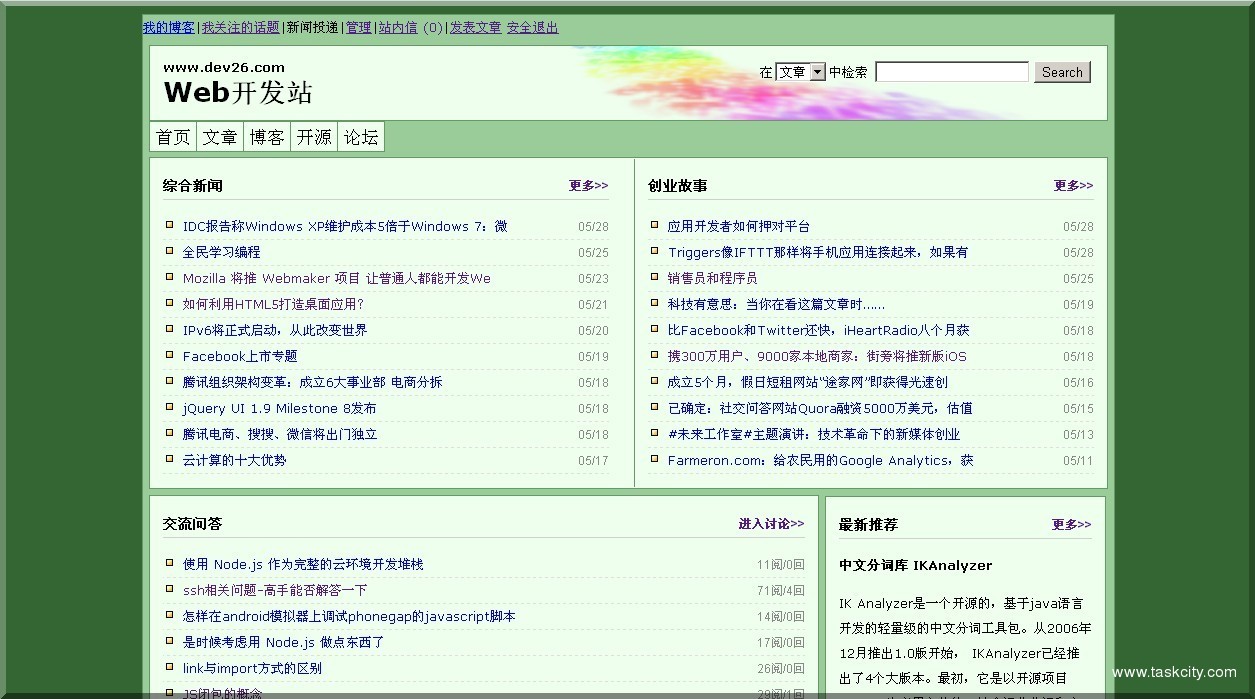Viewport: 1255px width, 699px height.
Task: Switch to the 博客 tab
Action: (266, 137)
